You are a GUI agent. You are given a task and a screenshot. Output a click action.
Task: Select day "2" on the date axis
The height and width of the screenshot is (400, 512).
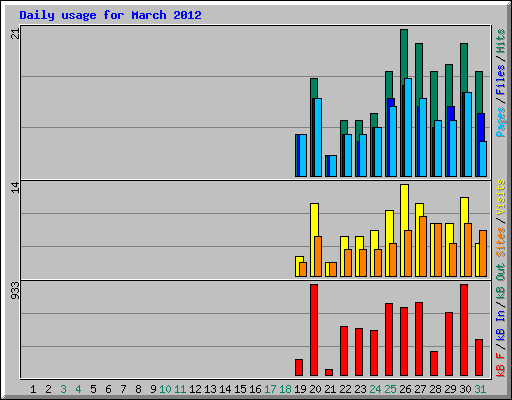[48, 389]
